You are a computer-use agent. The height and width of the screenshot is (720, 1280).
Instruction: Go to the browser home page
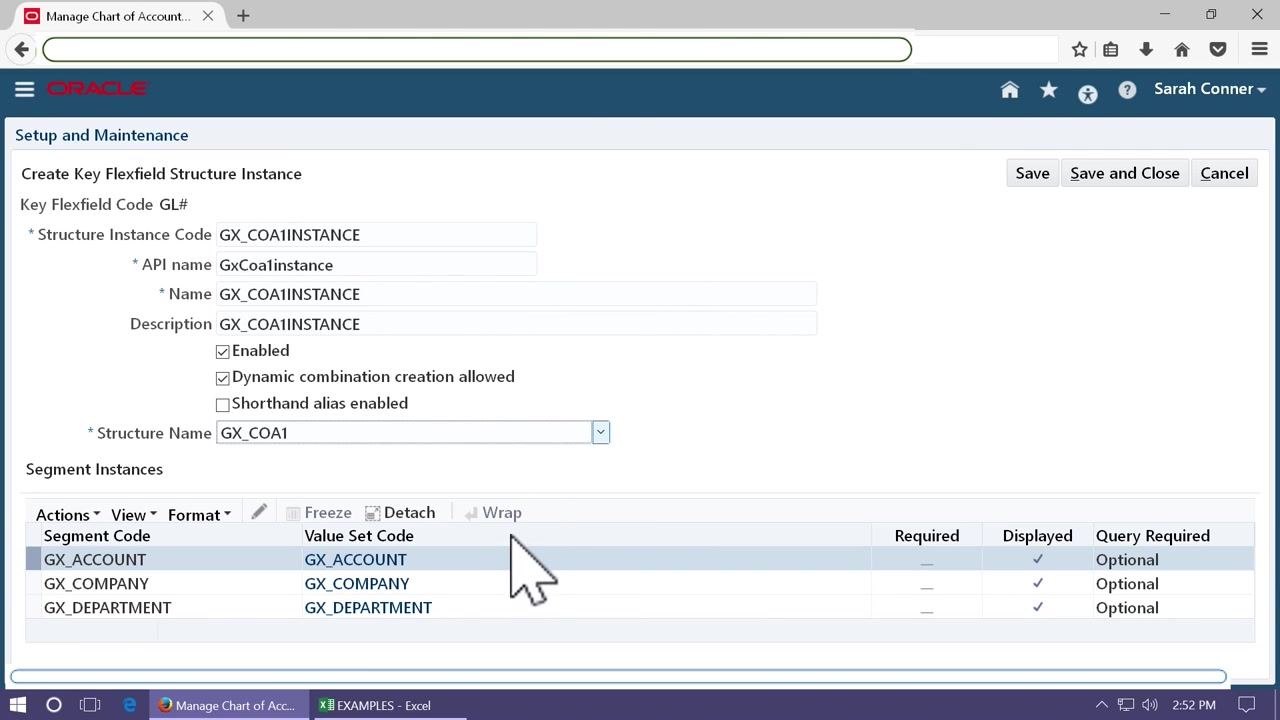[1182, 49]
